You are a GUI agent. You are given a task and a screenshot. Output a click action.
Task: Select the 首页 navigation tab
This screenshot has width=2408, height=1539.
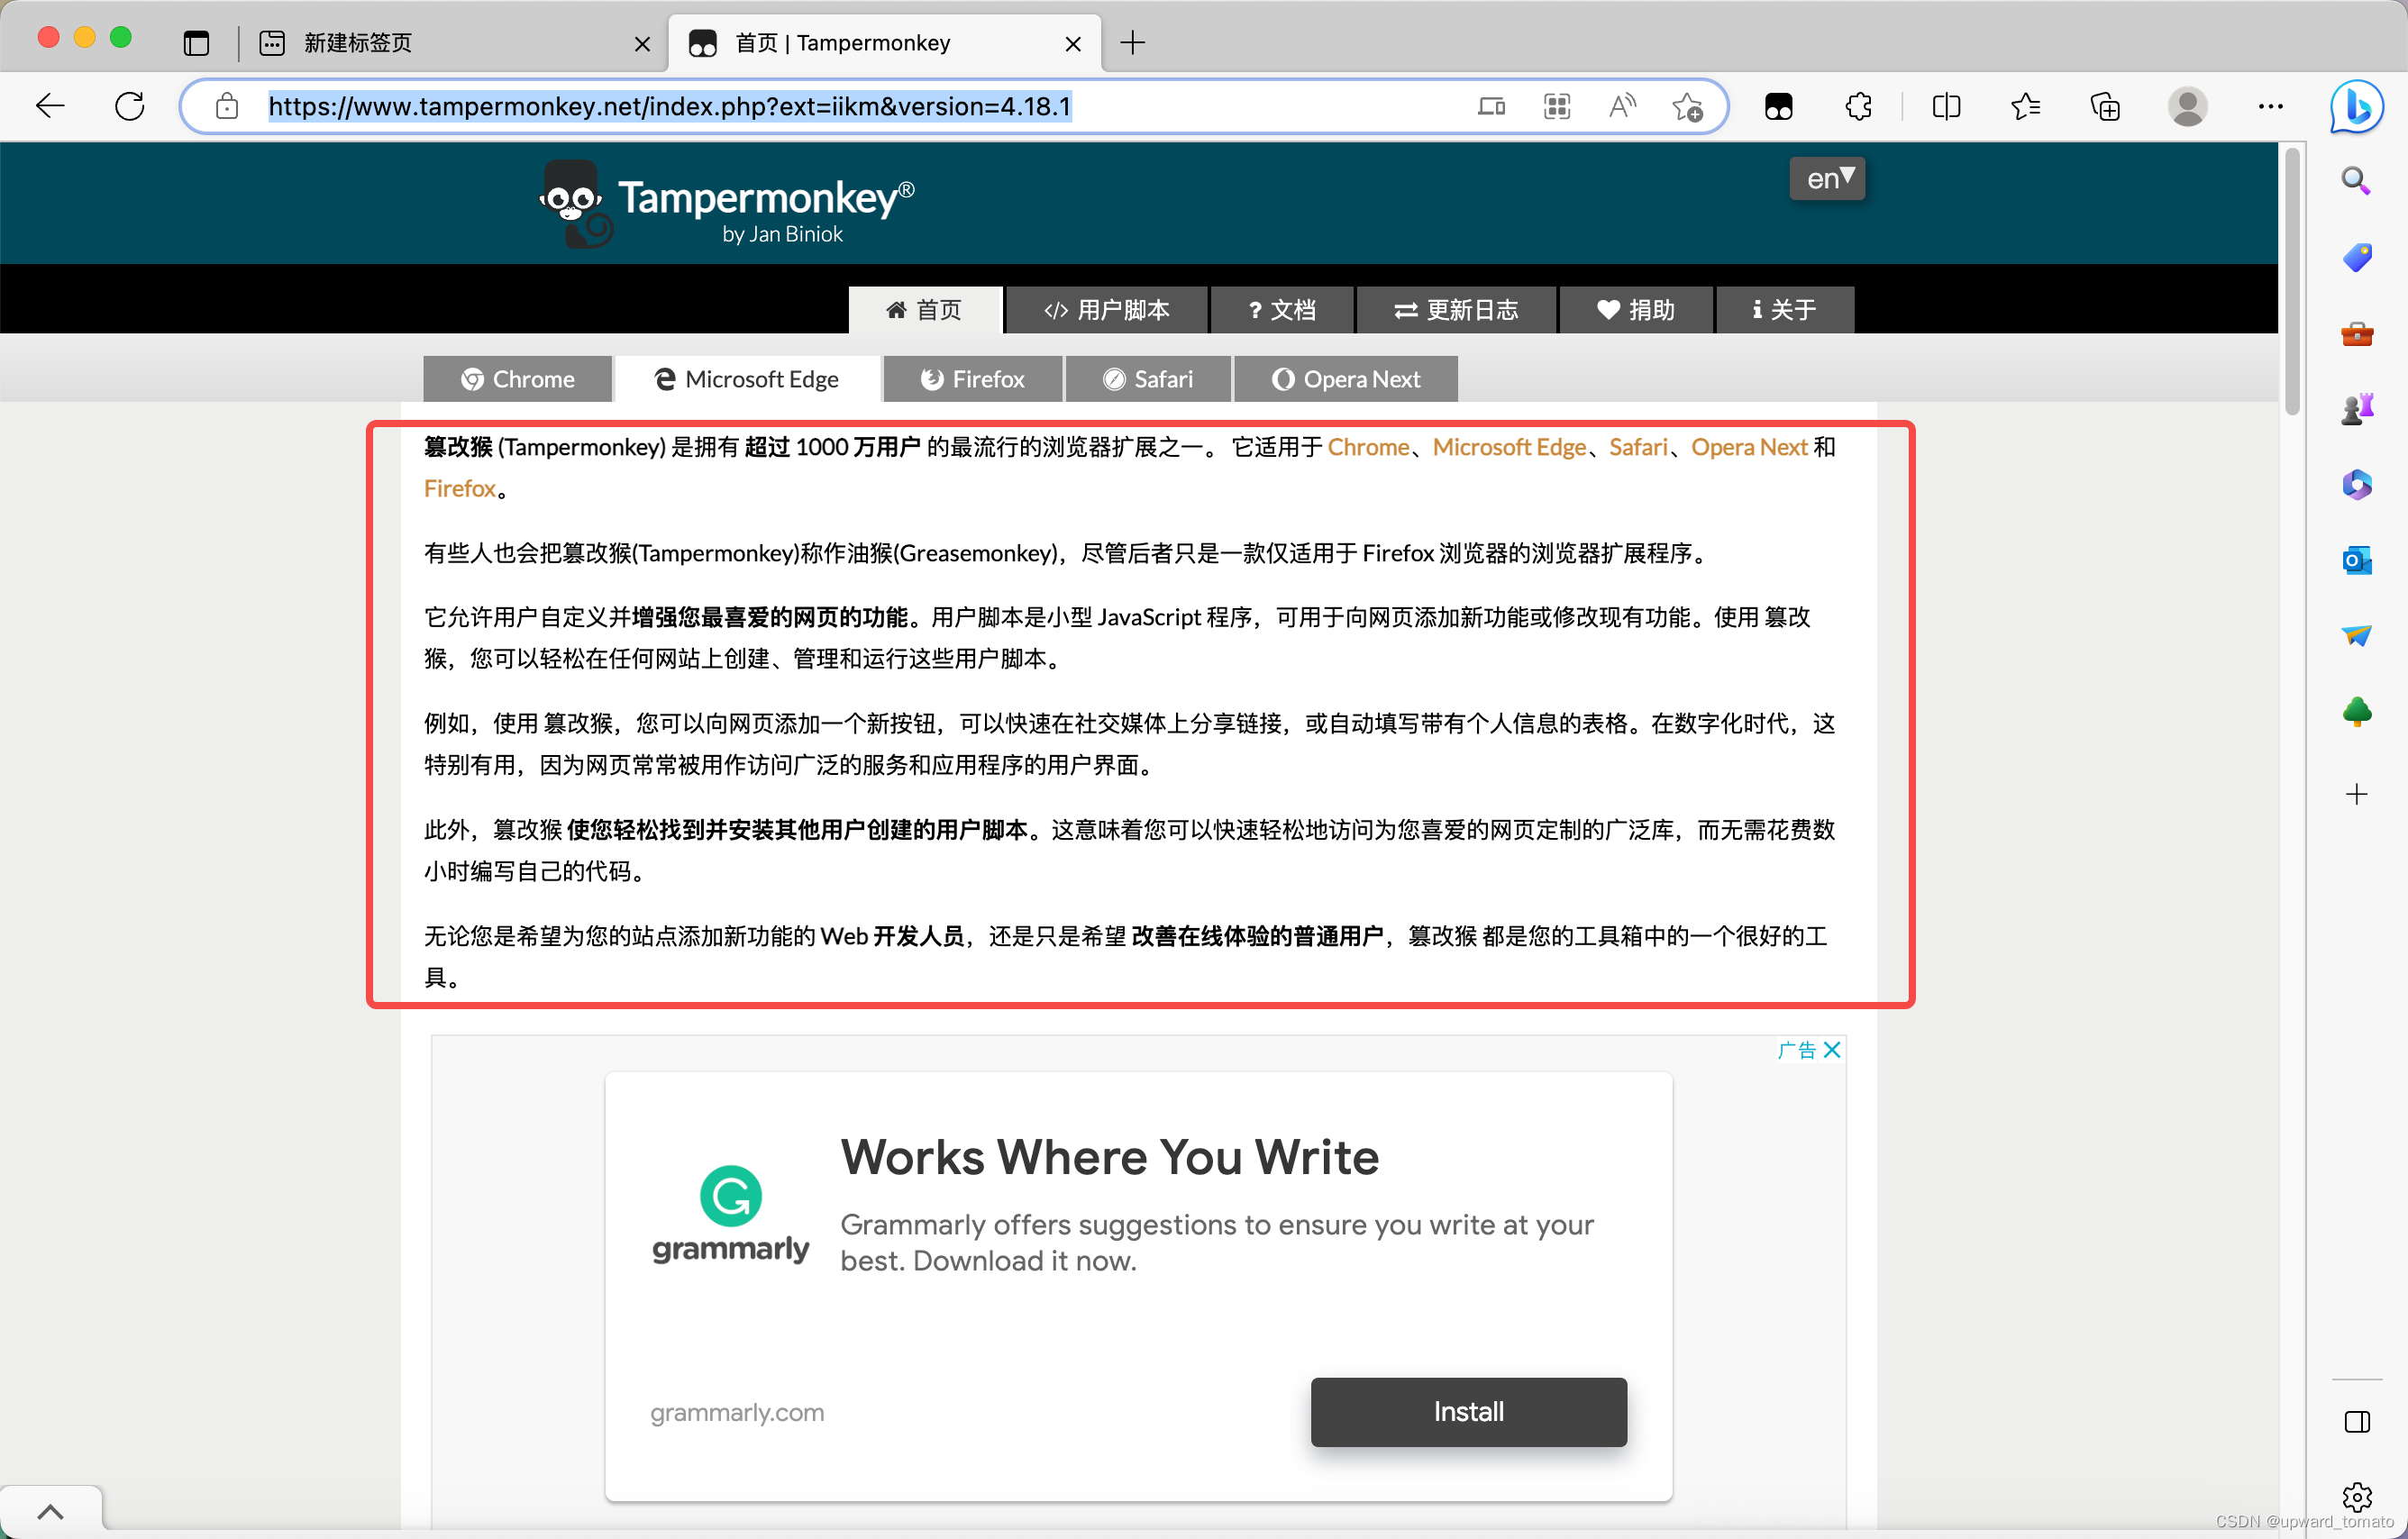(925, 309)
